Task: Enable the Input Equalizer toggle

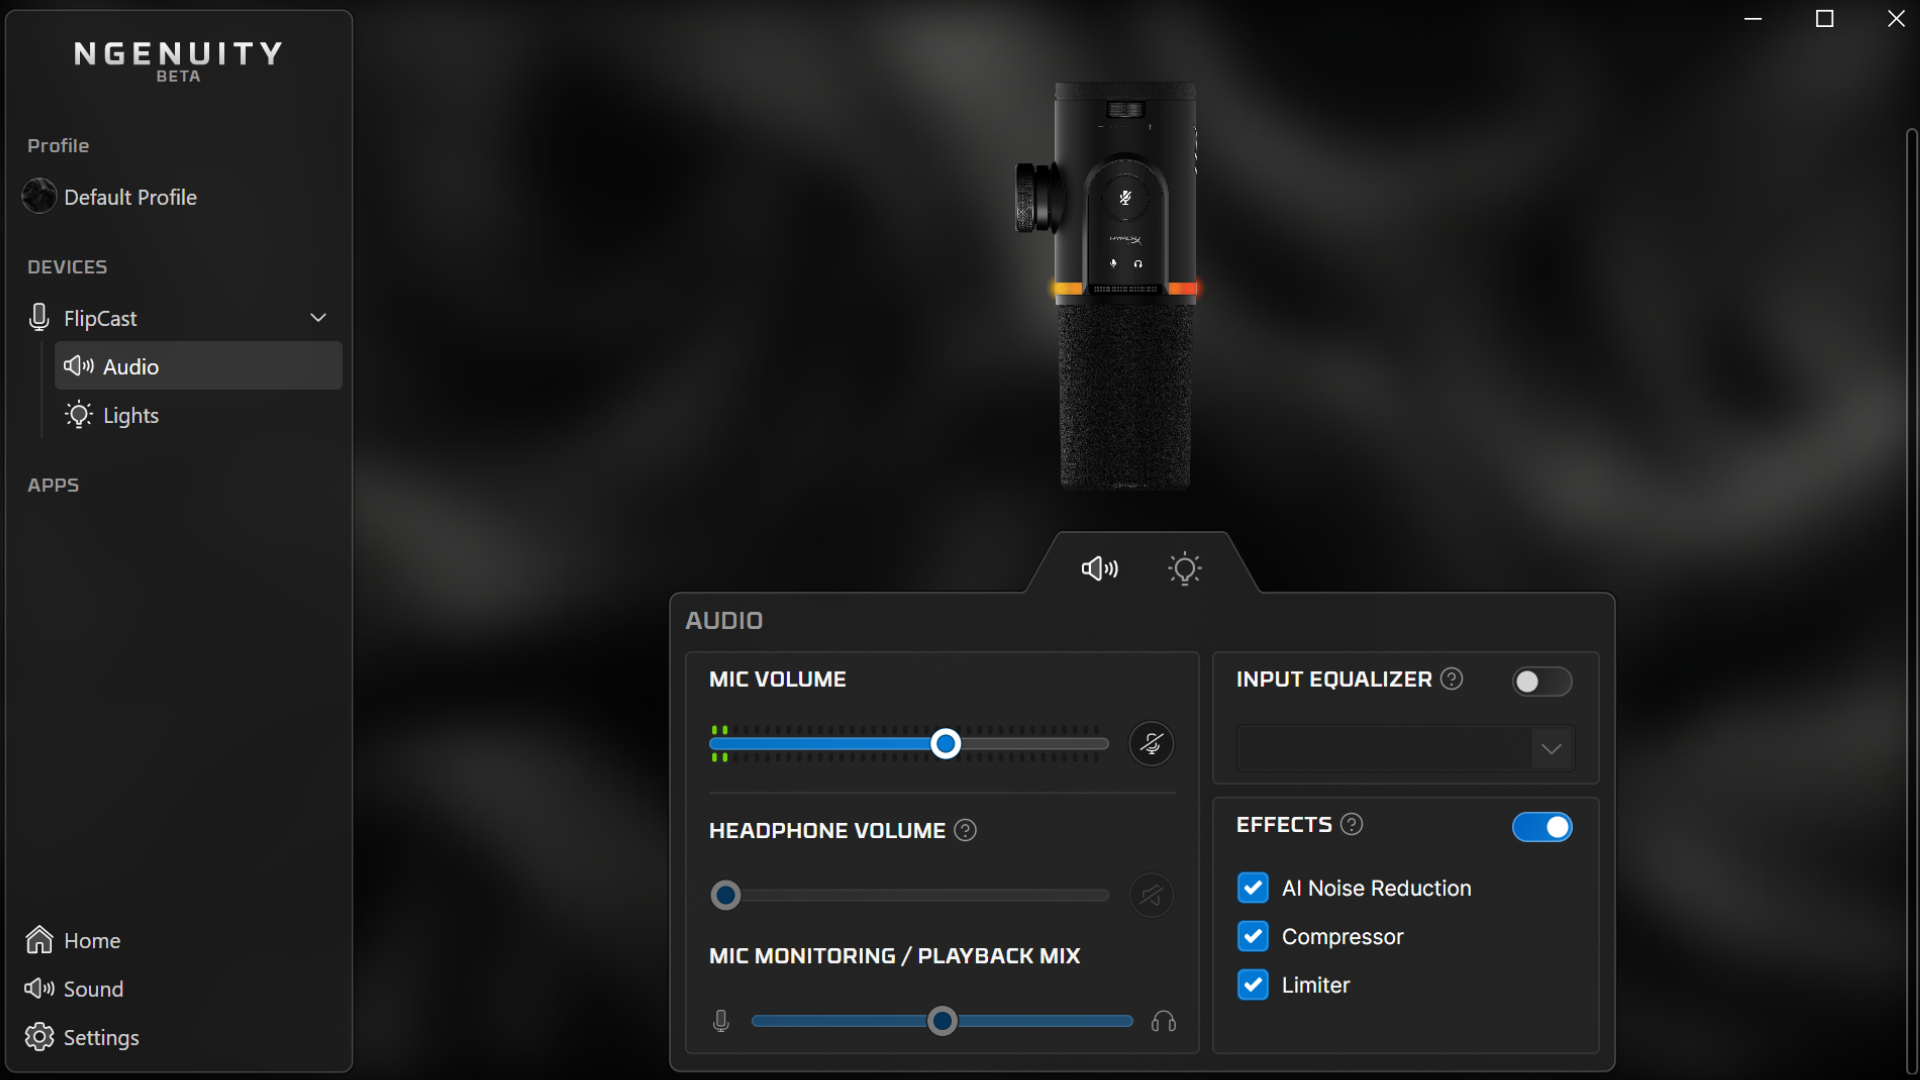Action: coord(1541,682)
